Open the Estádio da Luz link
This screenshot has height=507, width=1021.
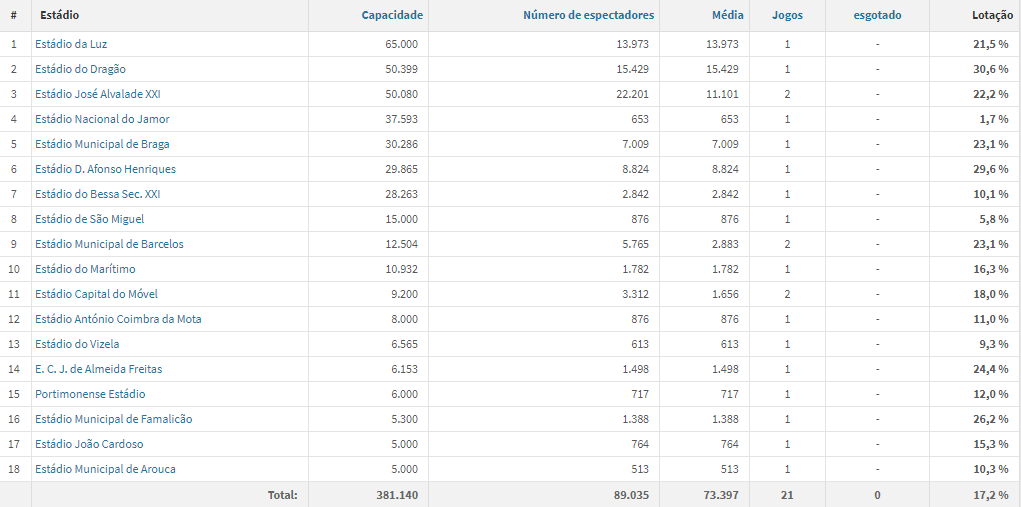[x=71, y=44]
